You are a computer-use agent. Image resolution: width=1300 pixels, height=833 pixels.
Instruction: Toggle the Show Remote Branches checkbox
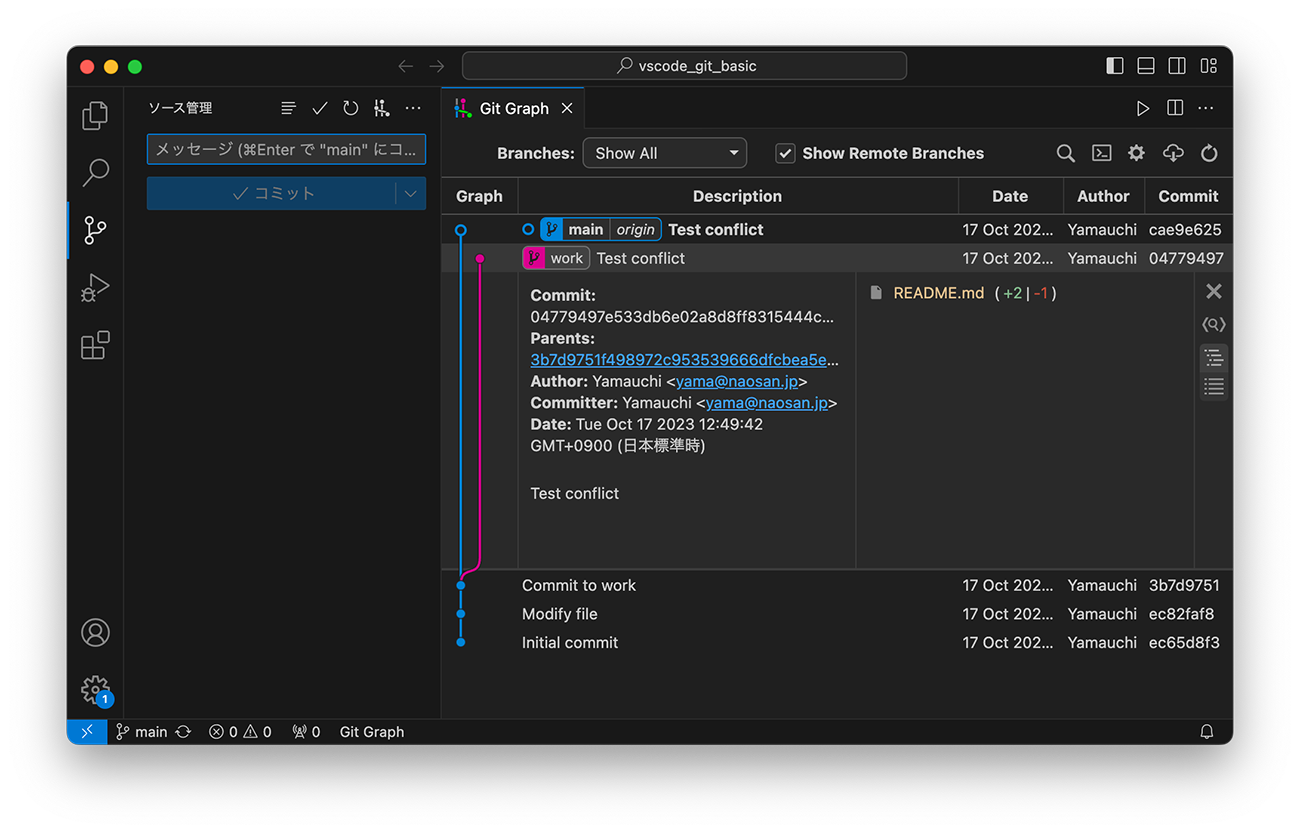(x=785, y=153)
